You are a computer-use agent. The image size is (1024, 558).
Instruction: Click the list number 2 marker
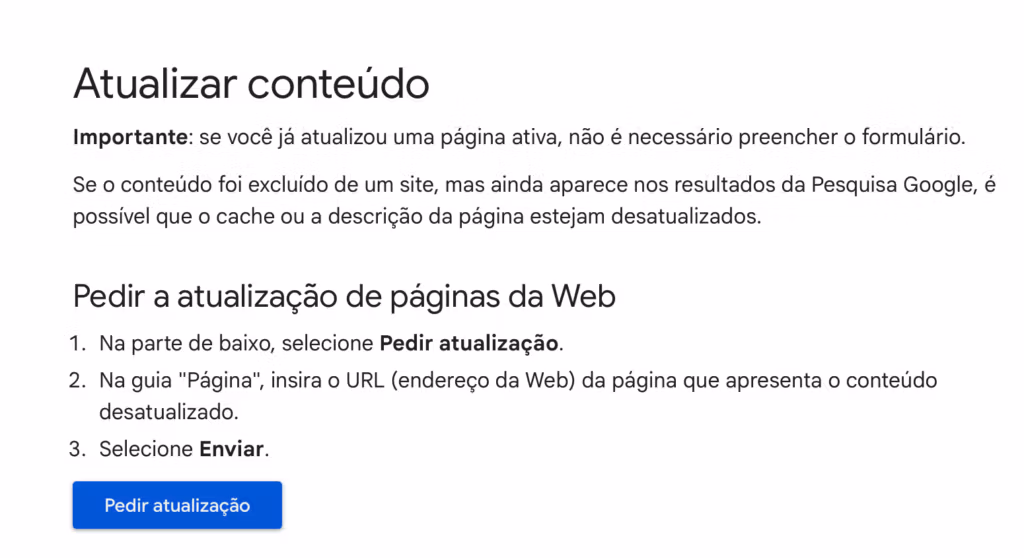coord(77,381)
